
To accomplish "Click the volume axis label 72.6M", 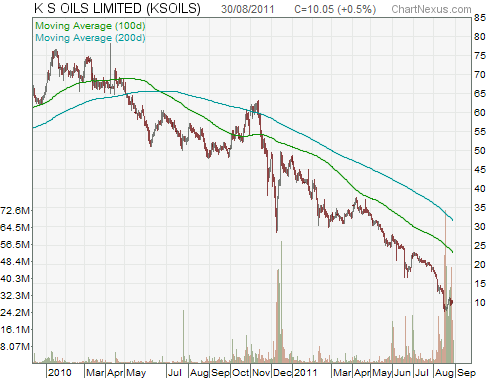I will coord(15,211).
